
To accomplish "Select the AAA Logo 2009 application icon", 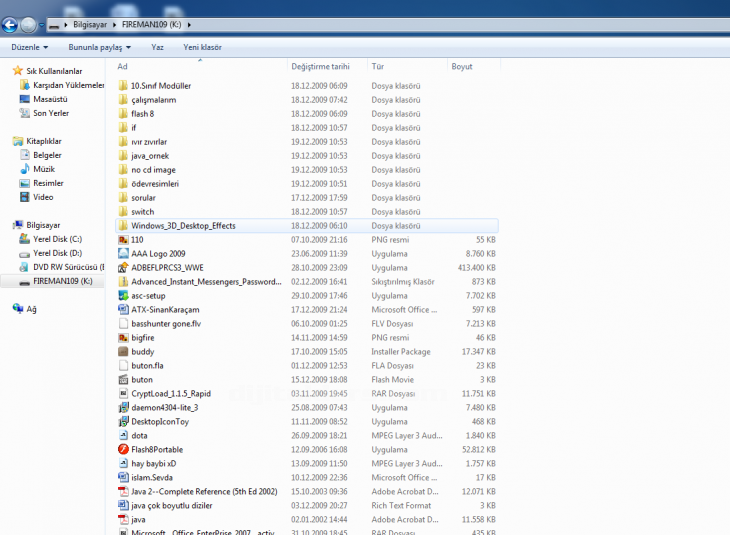I will [123, 253].
